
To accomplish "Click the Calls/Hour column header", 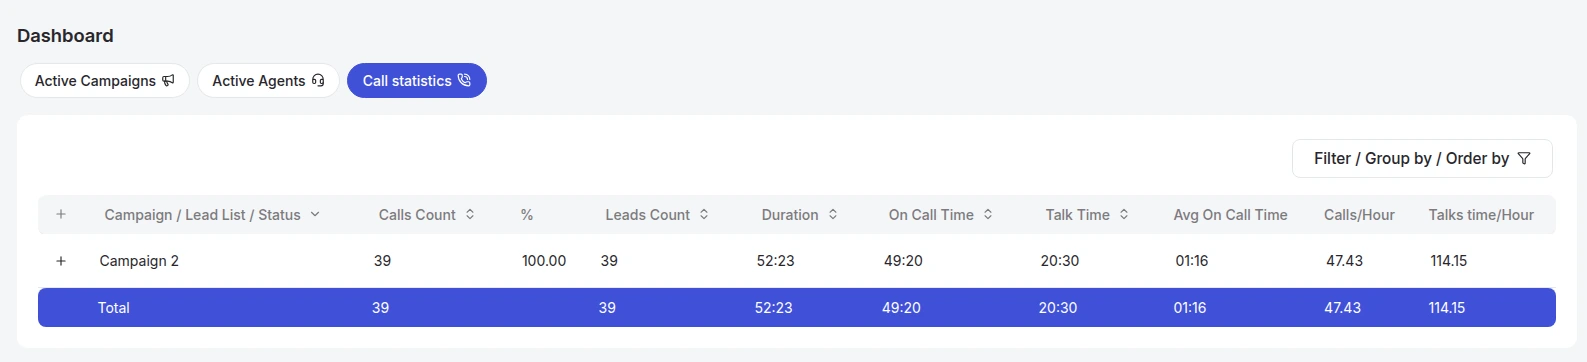I will click(1359, 215).
